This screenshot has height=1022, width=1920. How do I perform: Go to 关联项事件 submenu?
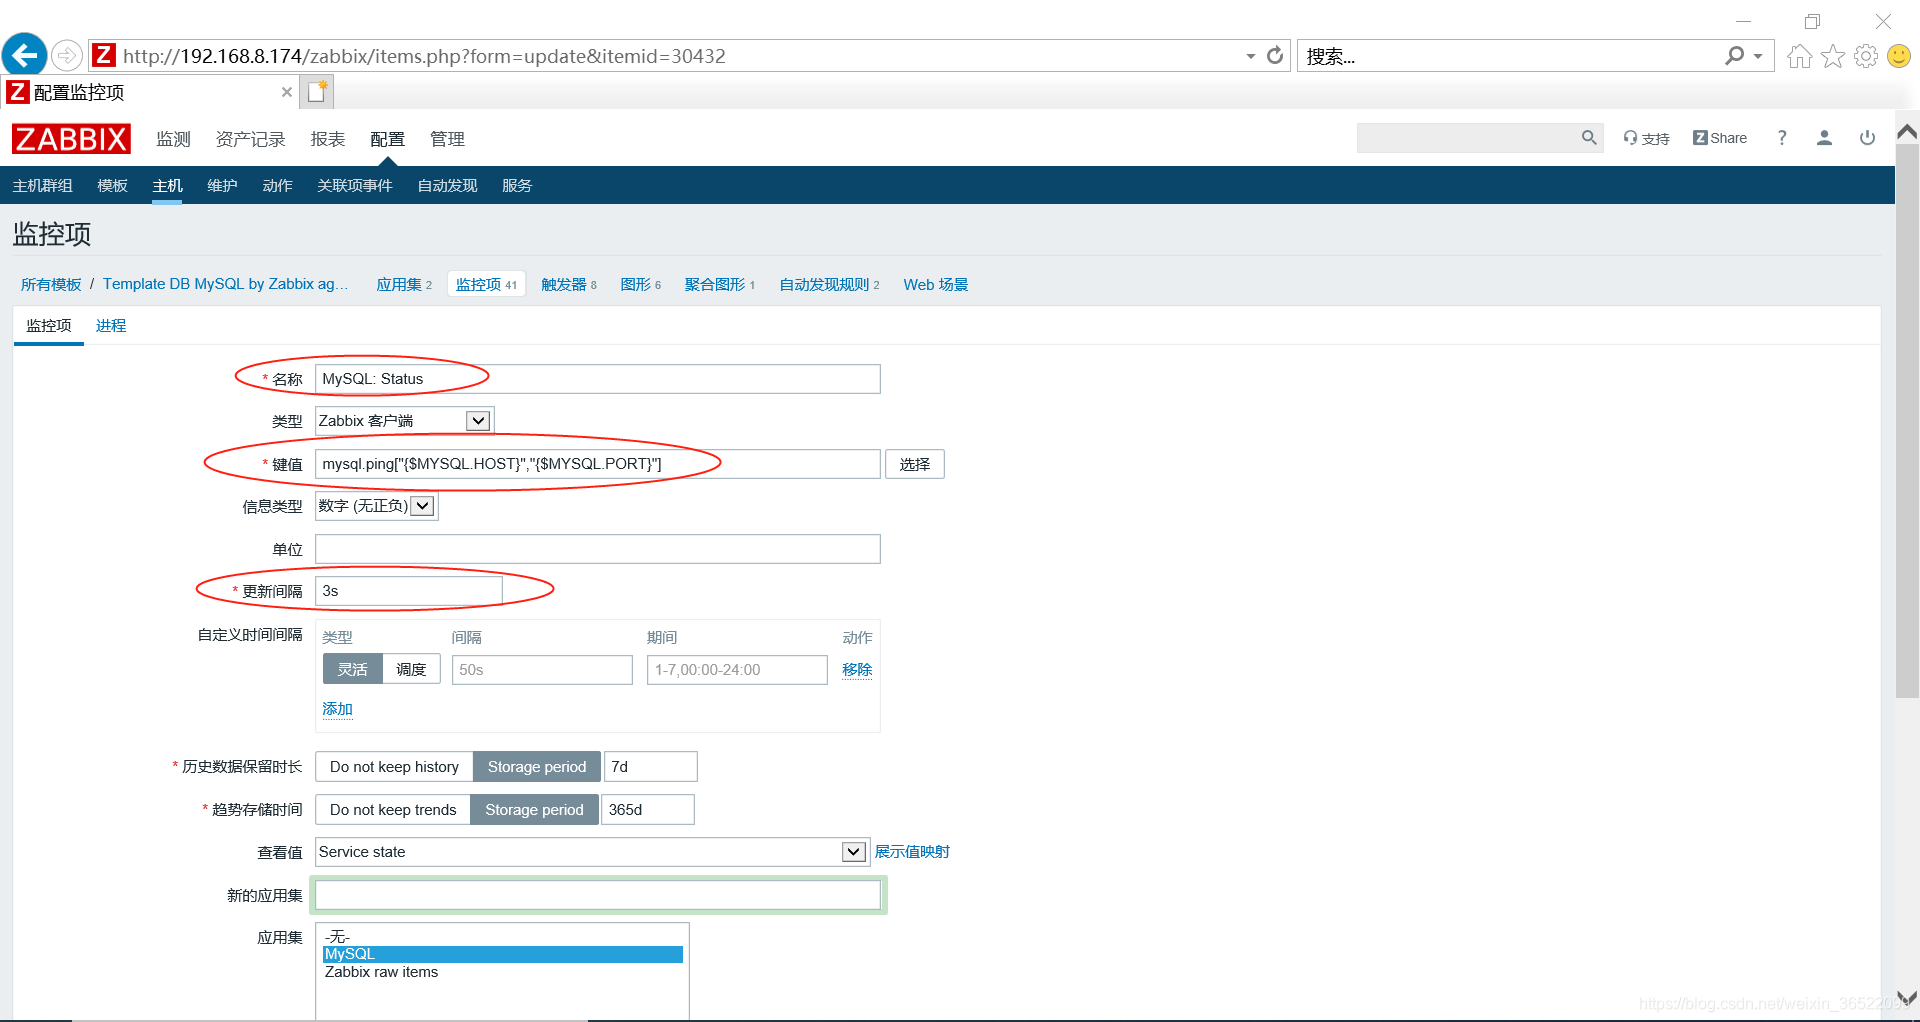click(354, 186)
